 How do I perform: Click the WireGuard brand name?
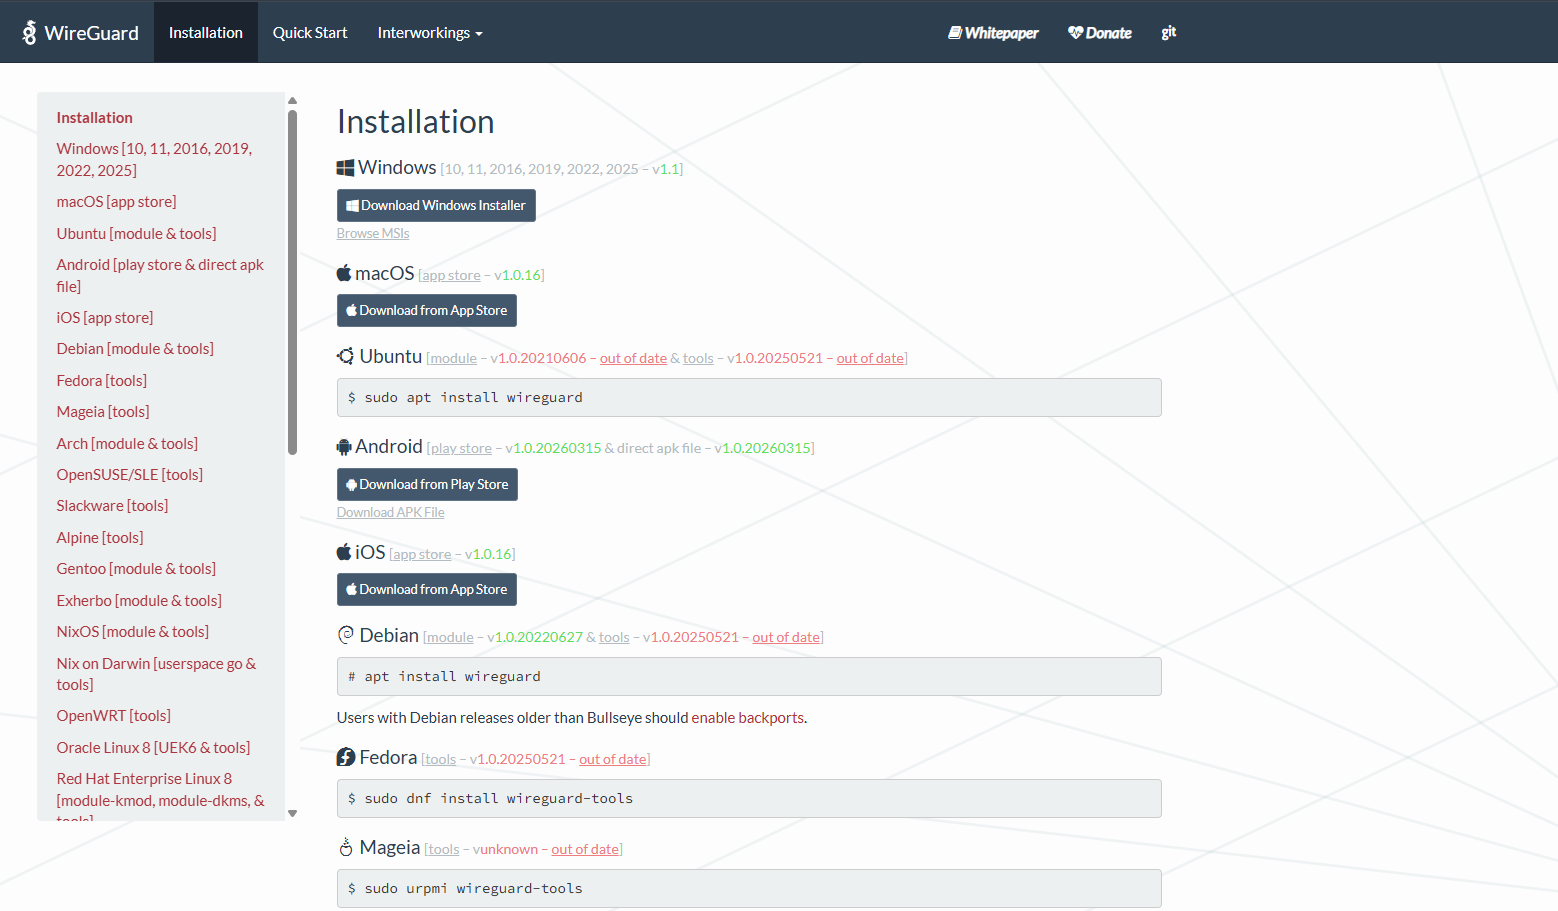coord(92,33)
